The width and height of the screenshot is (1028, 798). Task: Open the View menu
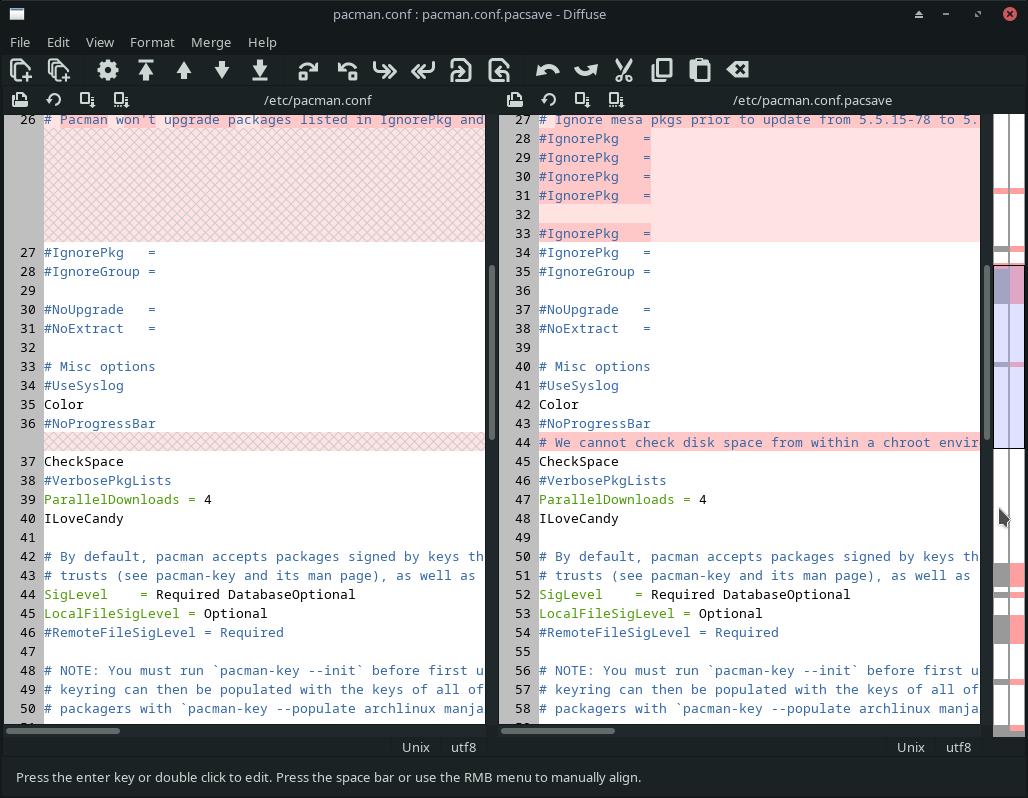click(100, 43)
